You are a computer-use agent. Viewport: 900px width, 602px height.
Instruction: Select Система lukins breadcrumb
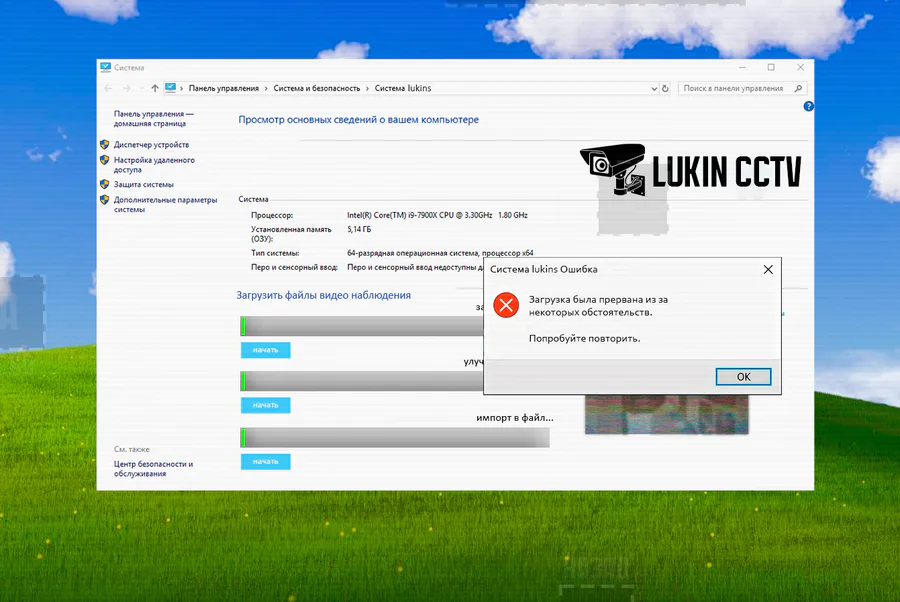pos(403,88)
